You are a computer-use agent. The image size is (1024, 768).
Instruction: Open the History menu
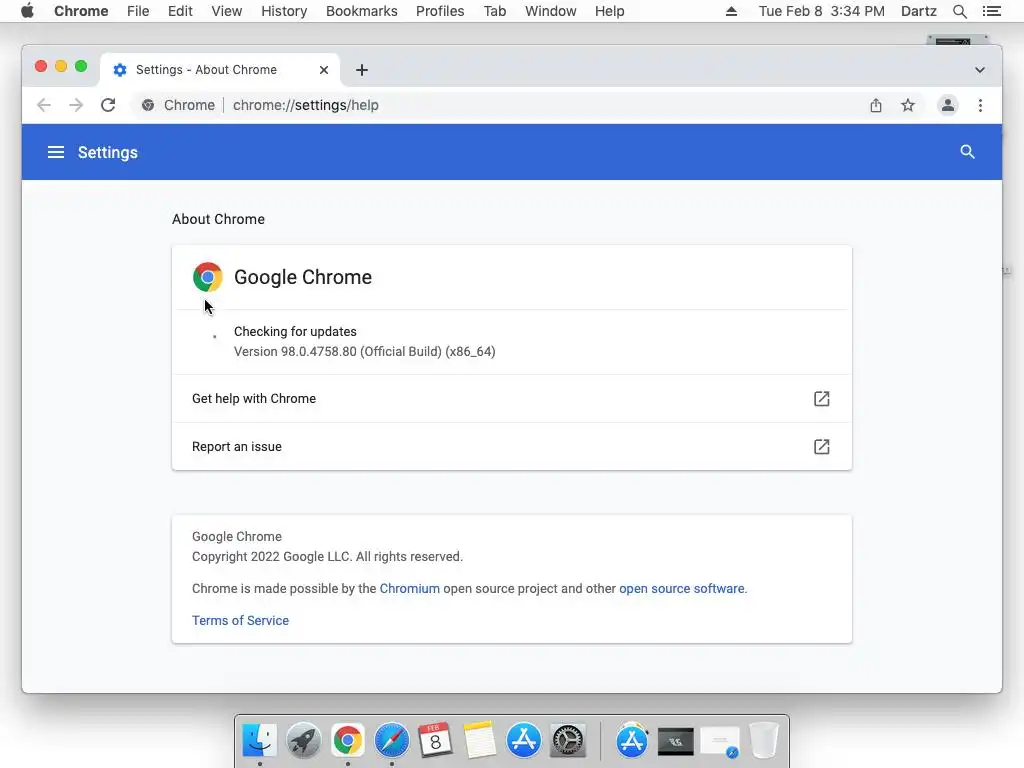tap(284, 11)
